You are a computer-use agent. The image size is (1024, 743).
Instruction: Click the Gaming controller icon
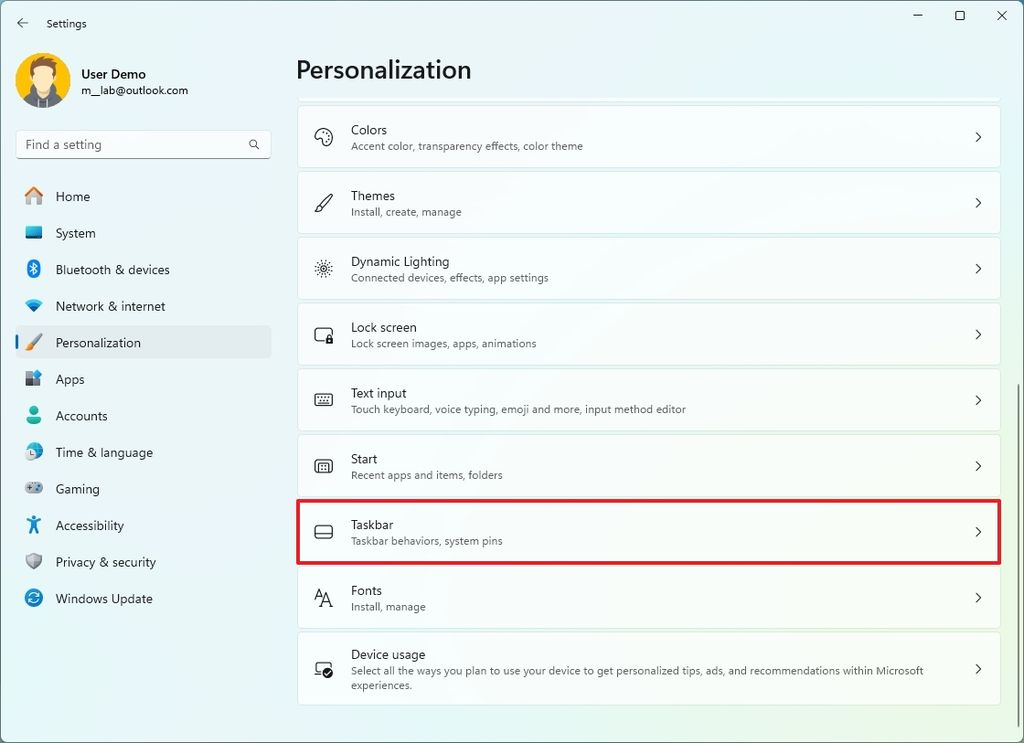[34, 488]
